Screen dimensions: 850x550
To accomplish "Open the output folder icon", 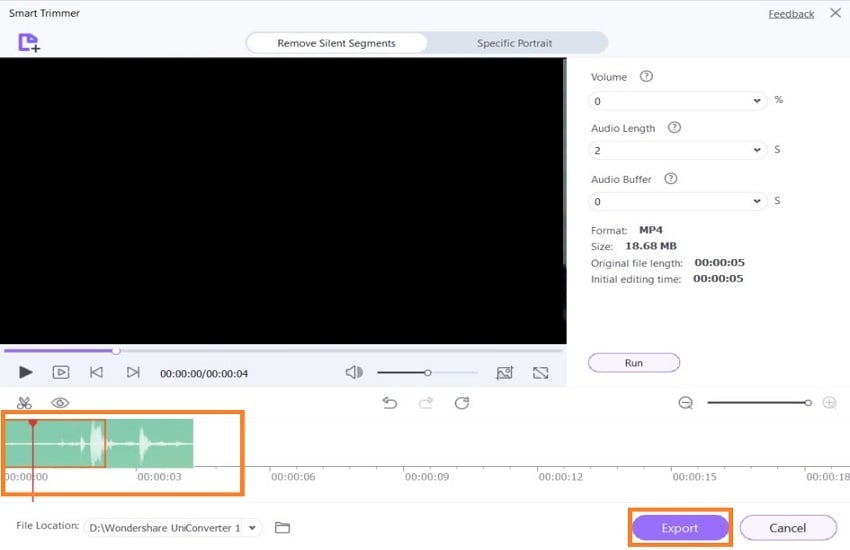I will [282, 527].
